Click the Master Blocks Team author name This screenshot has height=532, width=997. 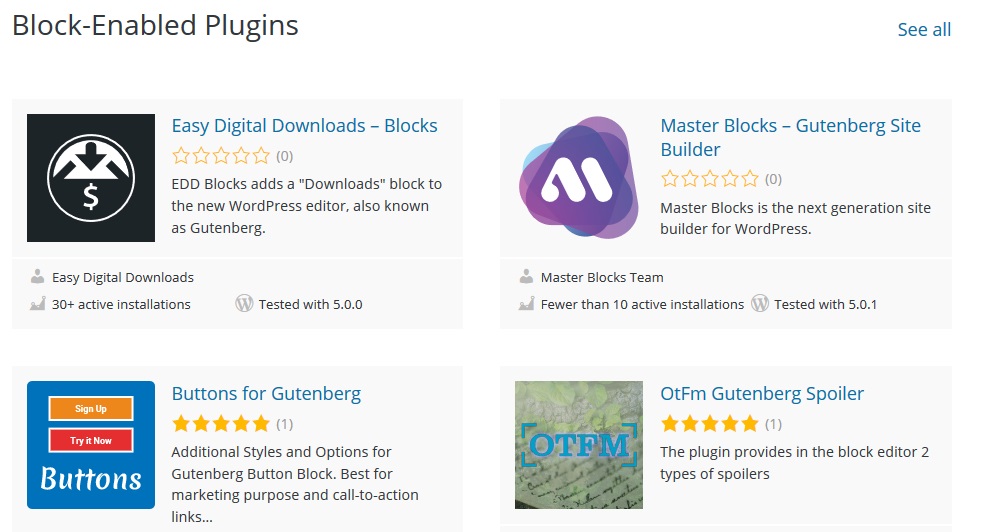point(602,277)
